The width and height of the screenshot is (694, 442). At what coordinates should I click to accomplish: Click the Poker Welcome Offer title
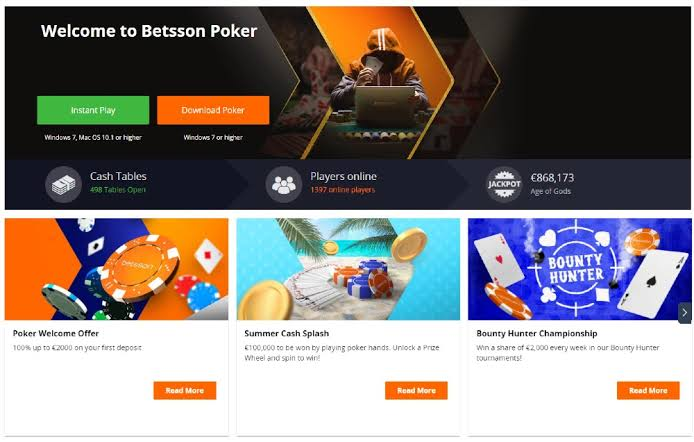click(56, 333)
